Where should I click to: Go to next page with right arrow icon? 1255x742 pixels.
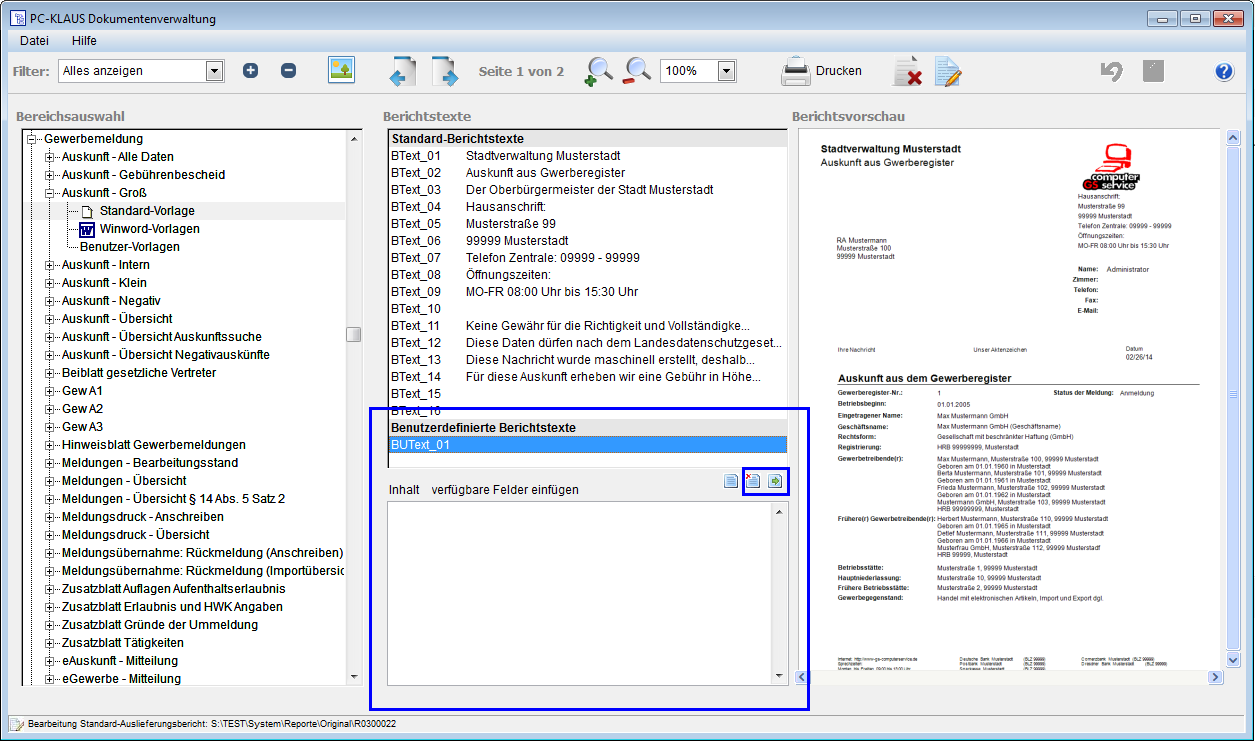click(x=445, y=71)
